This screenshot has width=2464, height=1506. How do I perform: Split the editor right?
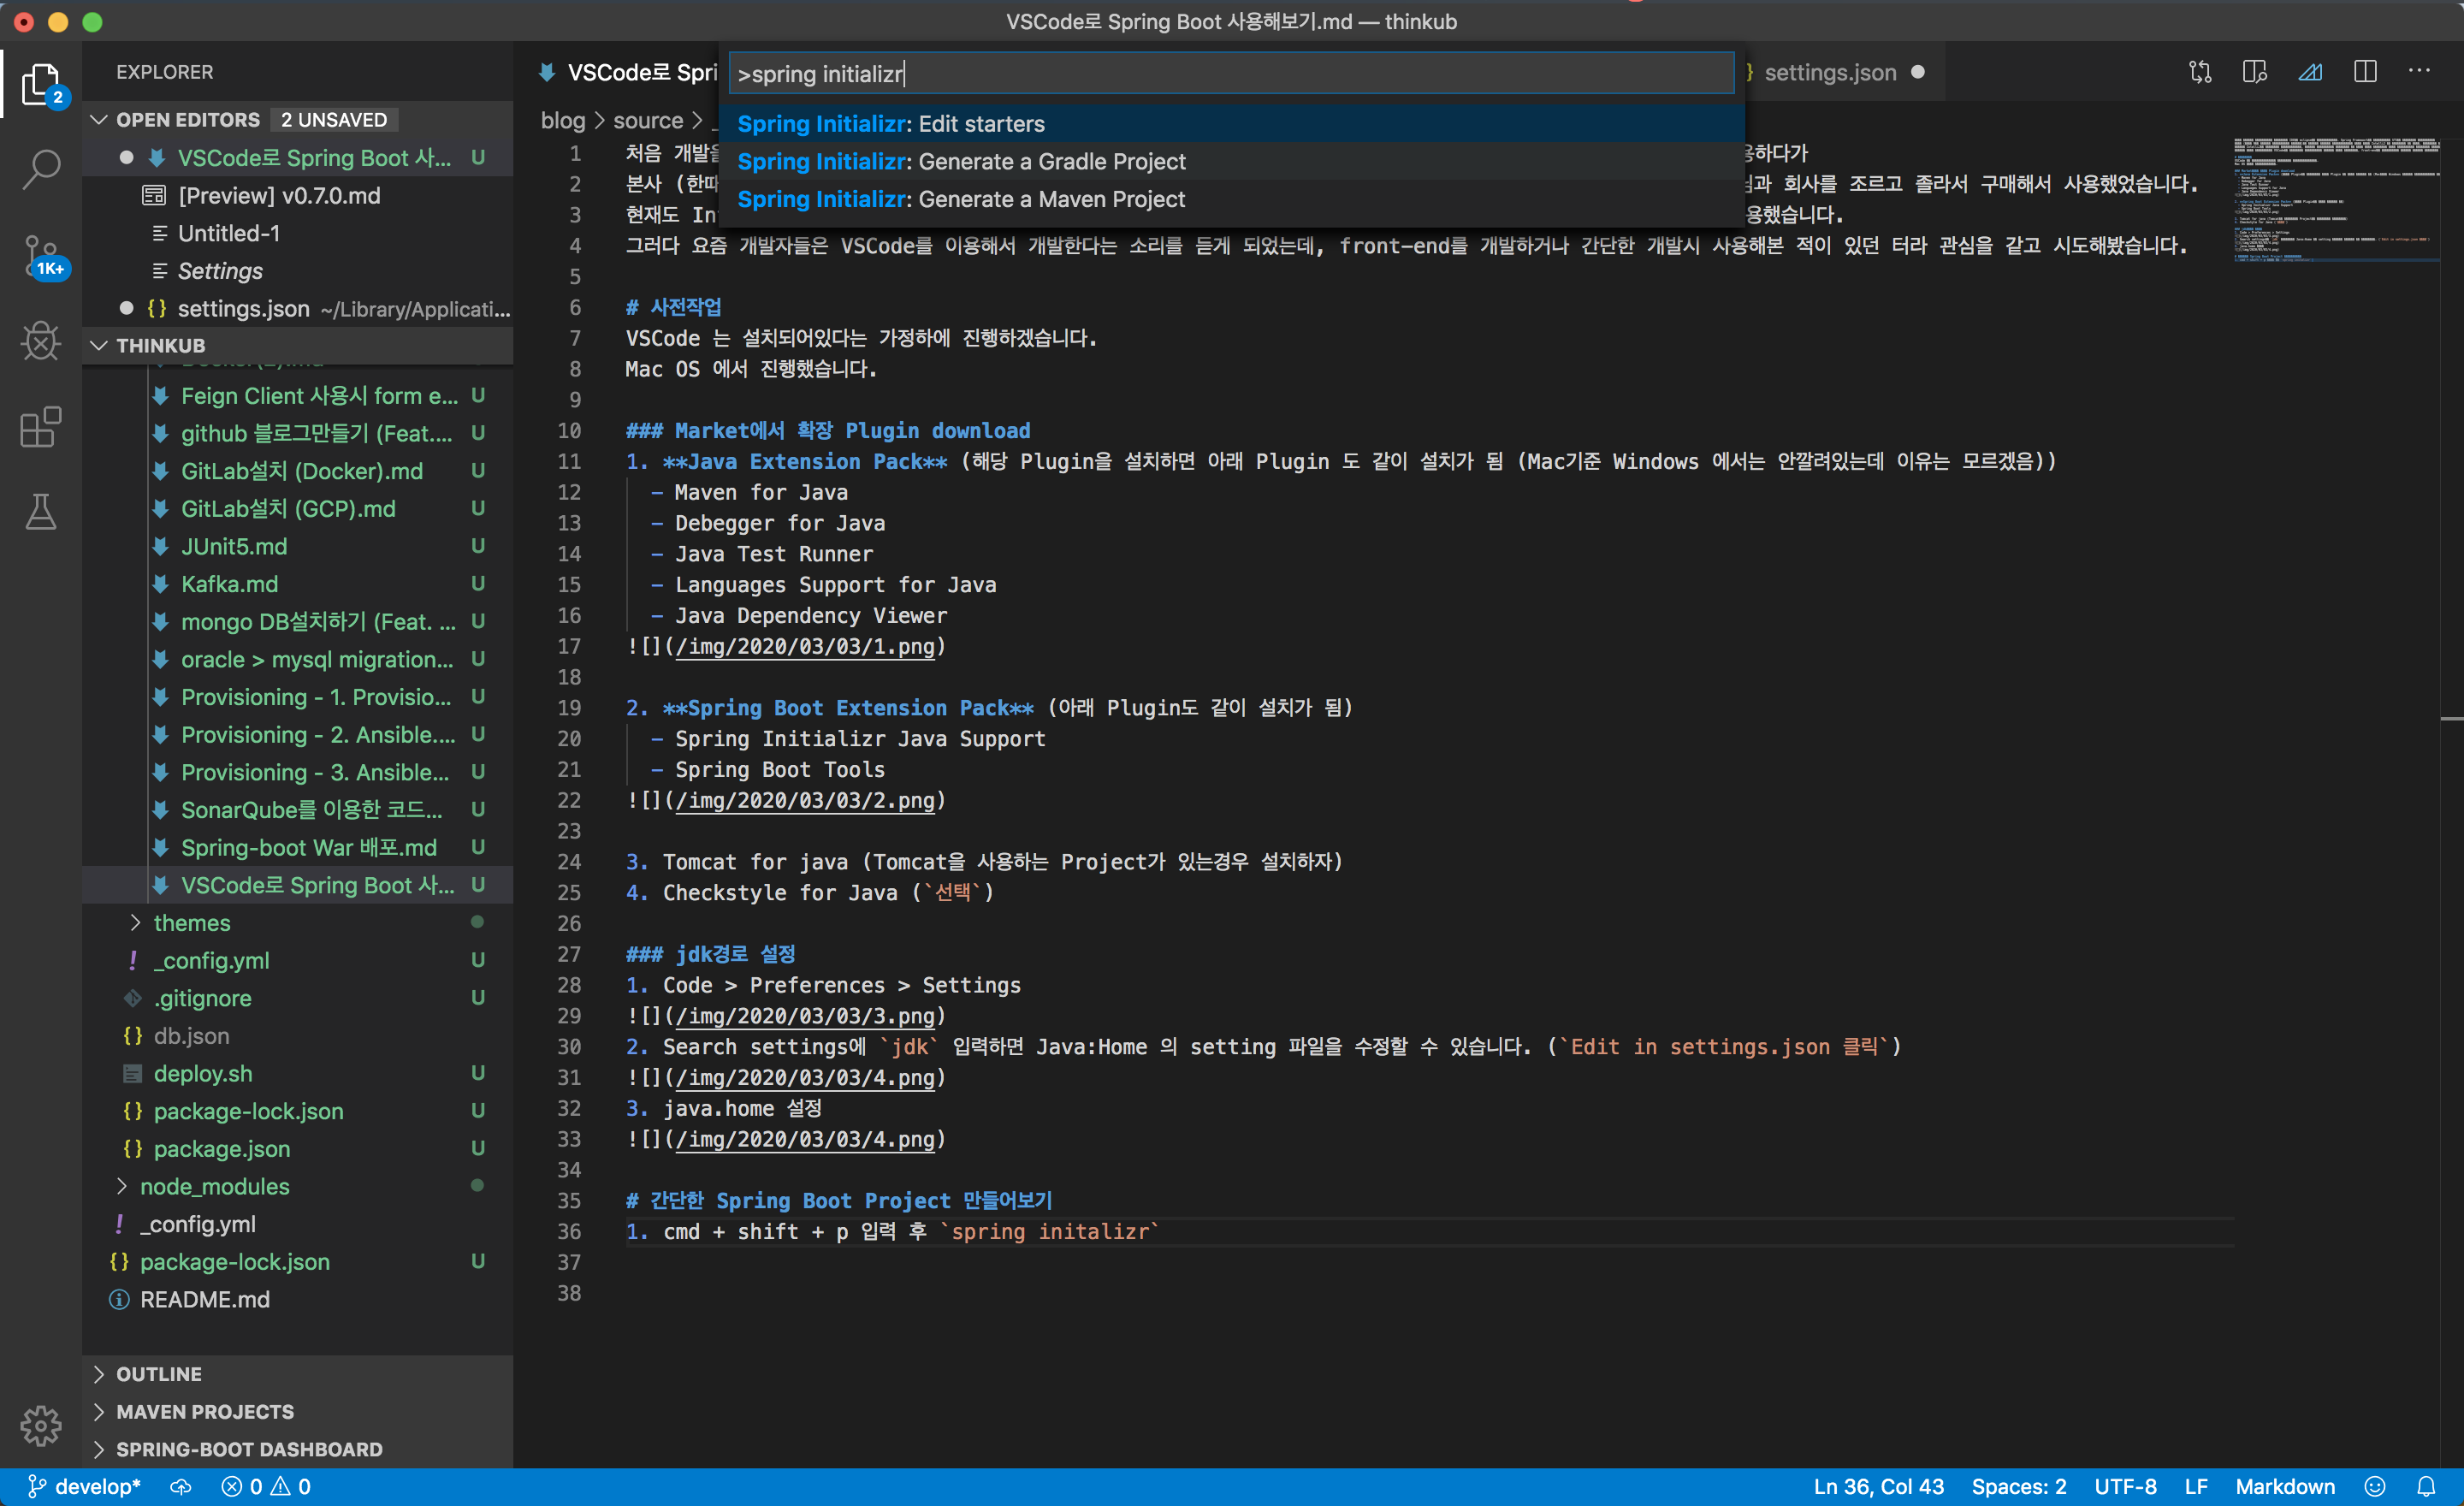click(x=2365, y=72)
